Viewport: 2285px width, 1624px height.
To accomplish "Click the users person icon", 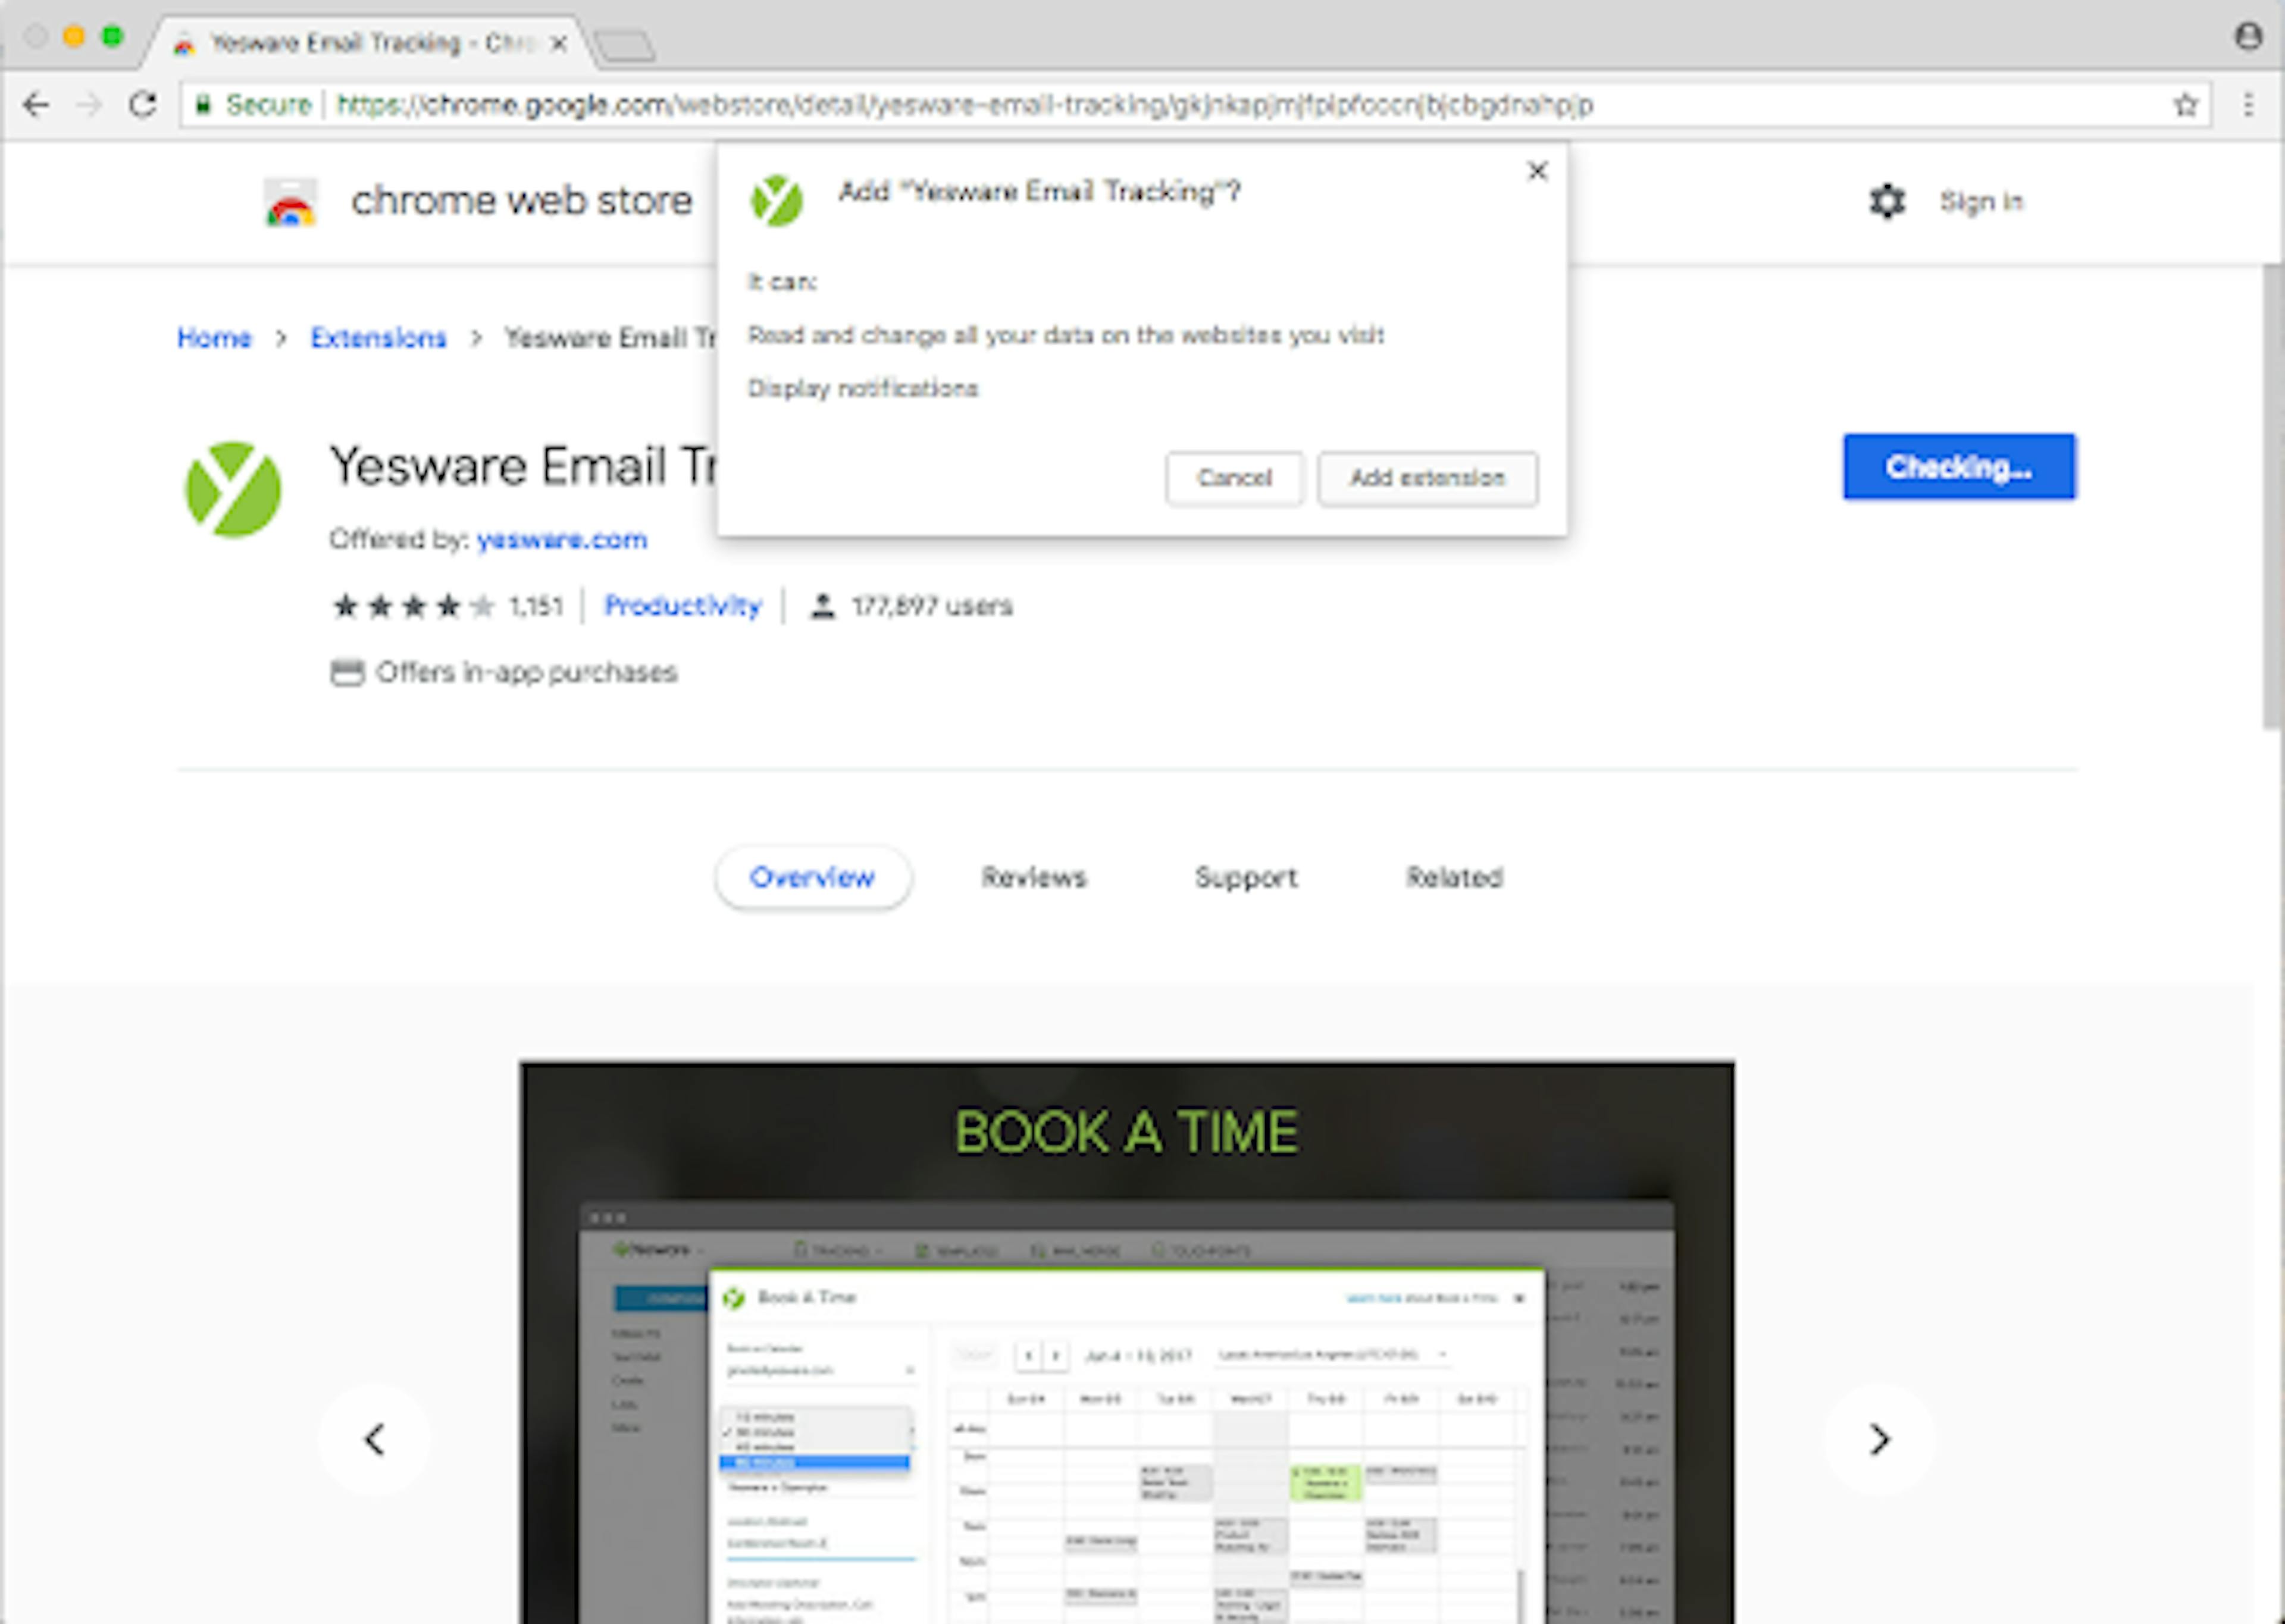I will [x=822, y=606].
